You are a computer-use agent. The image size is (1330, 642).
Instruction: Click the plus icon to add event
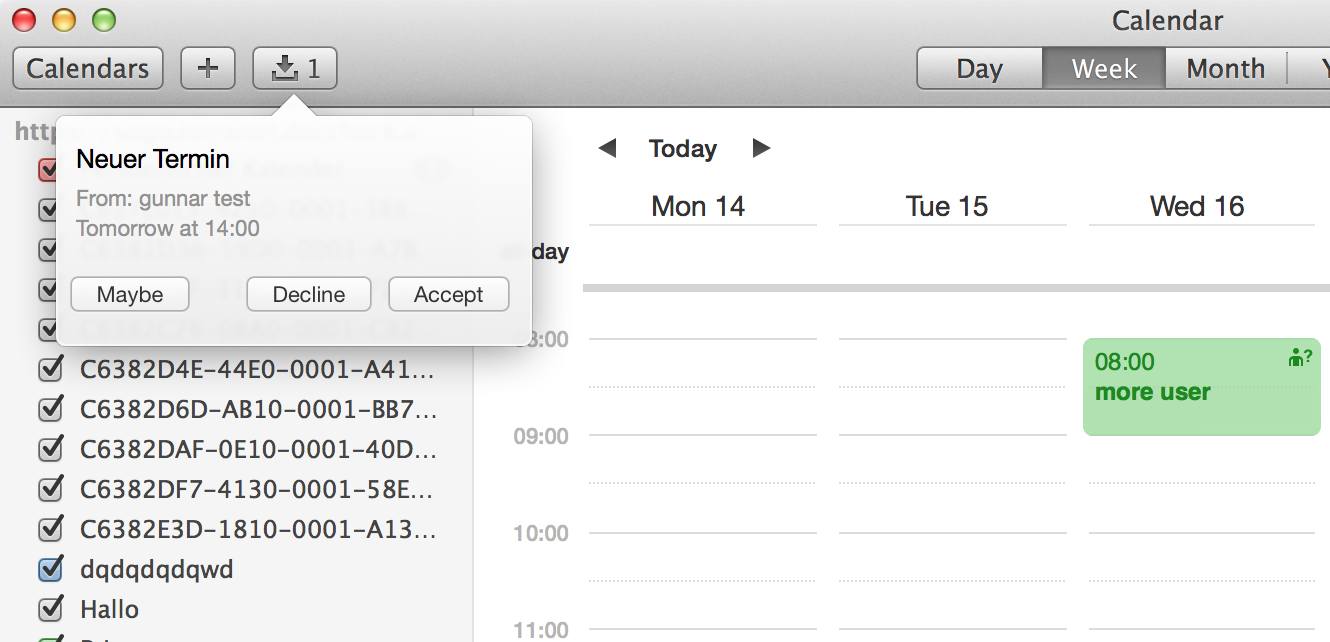(x=207, y=69)
